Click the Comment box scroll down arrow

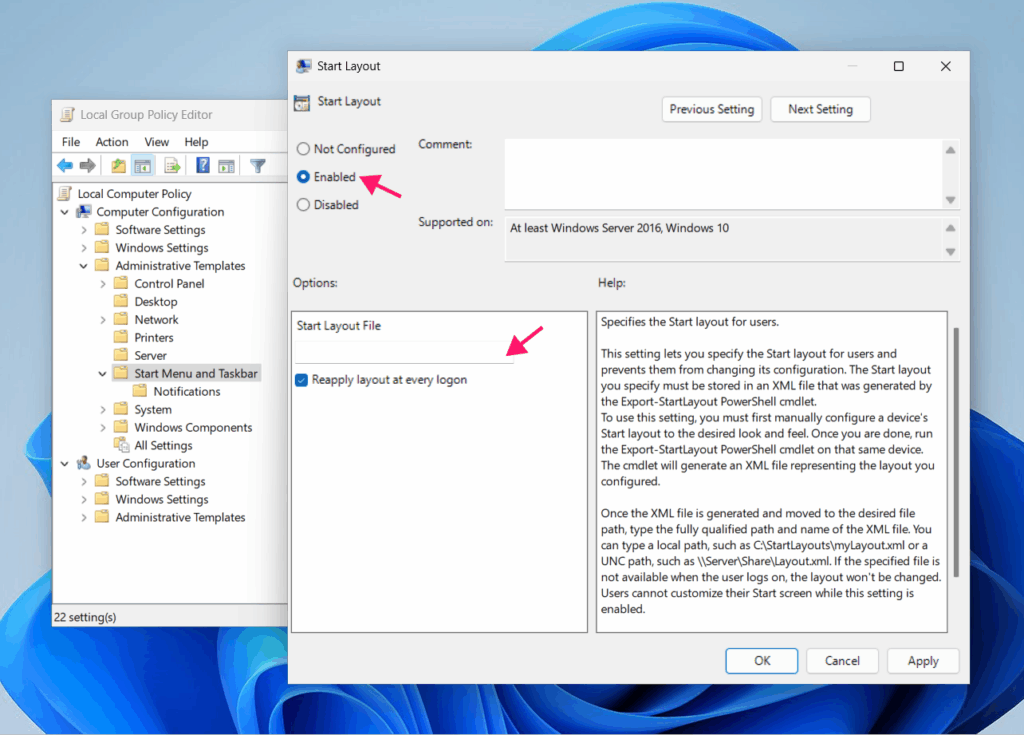951,200
